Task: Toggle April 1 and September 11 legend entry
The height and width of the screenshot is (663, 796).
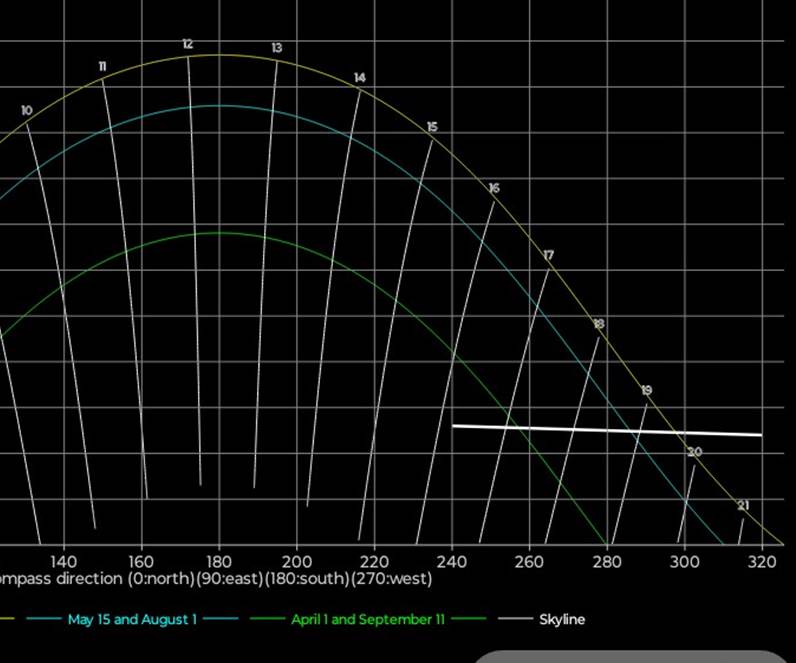Action: pos(367,620)
